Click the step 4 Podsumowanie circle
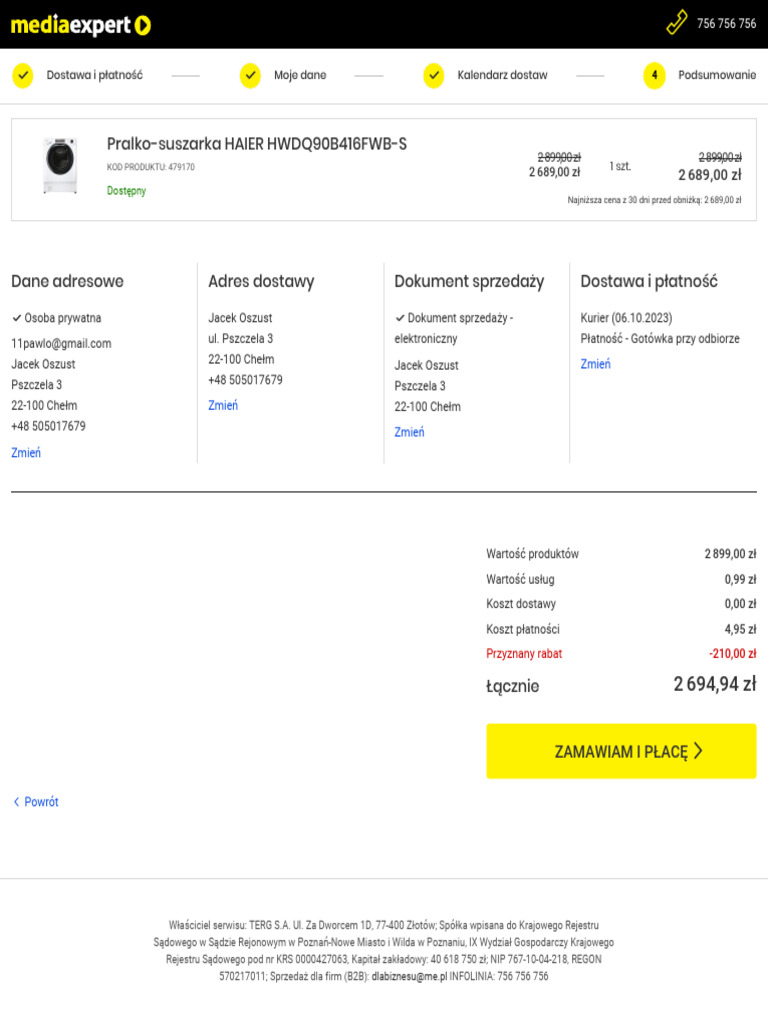 click(x=654, y=75)
